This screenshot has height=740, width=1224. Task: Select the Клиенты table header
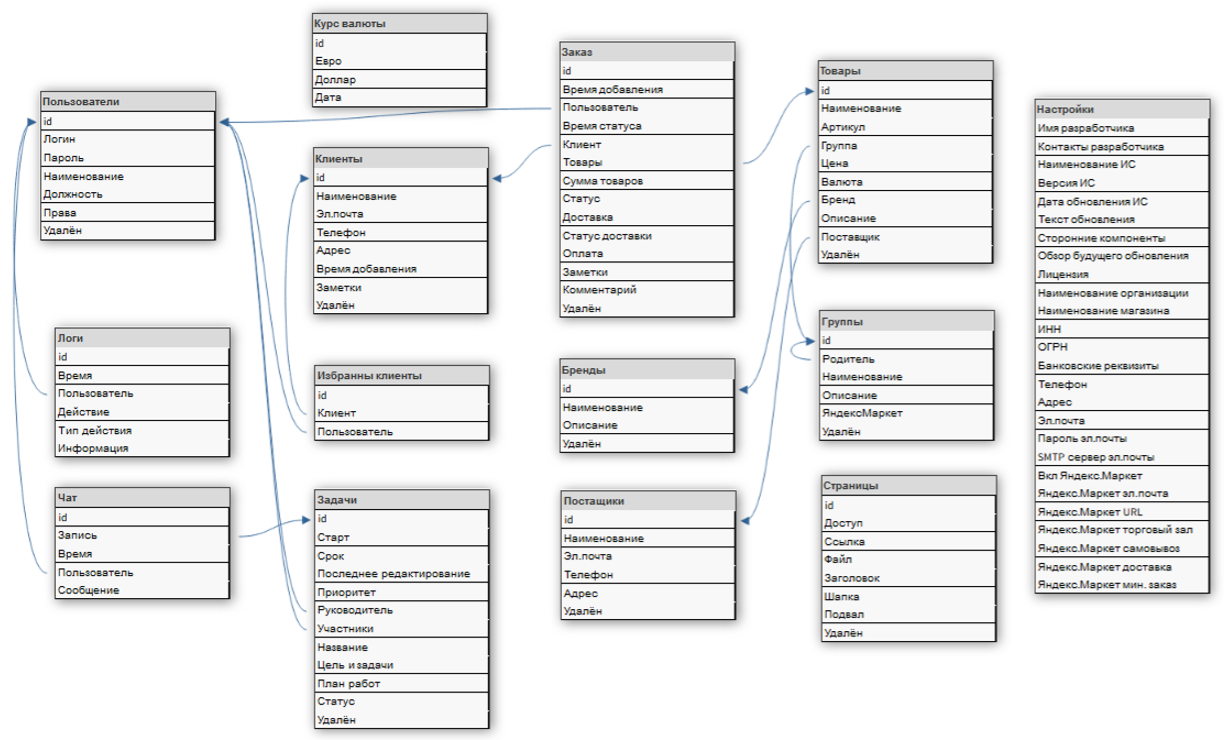(x=400, y=158)
